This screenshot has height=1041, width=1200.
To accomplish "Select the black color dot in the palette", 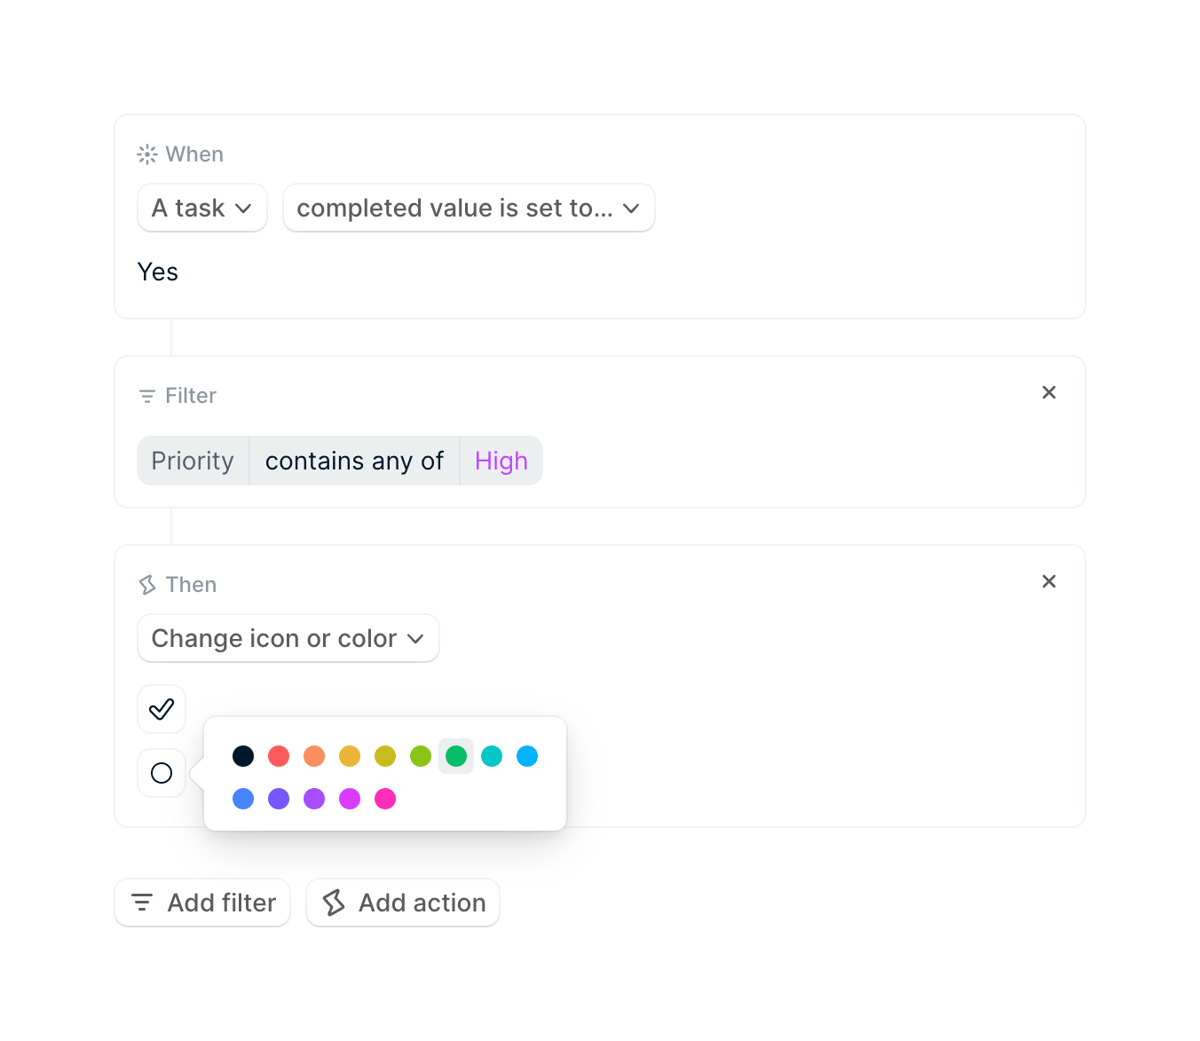I will [x=243, y=756].
